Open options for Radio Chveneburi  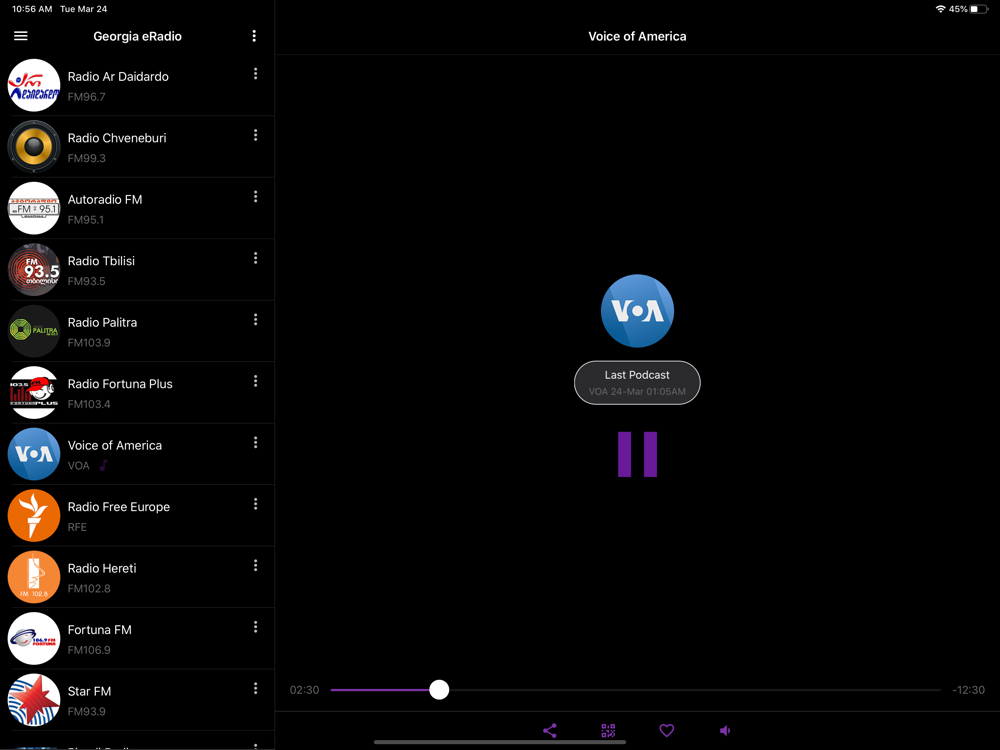(256, 135)
